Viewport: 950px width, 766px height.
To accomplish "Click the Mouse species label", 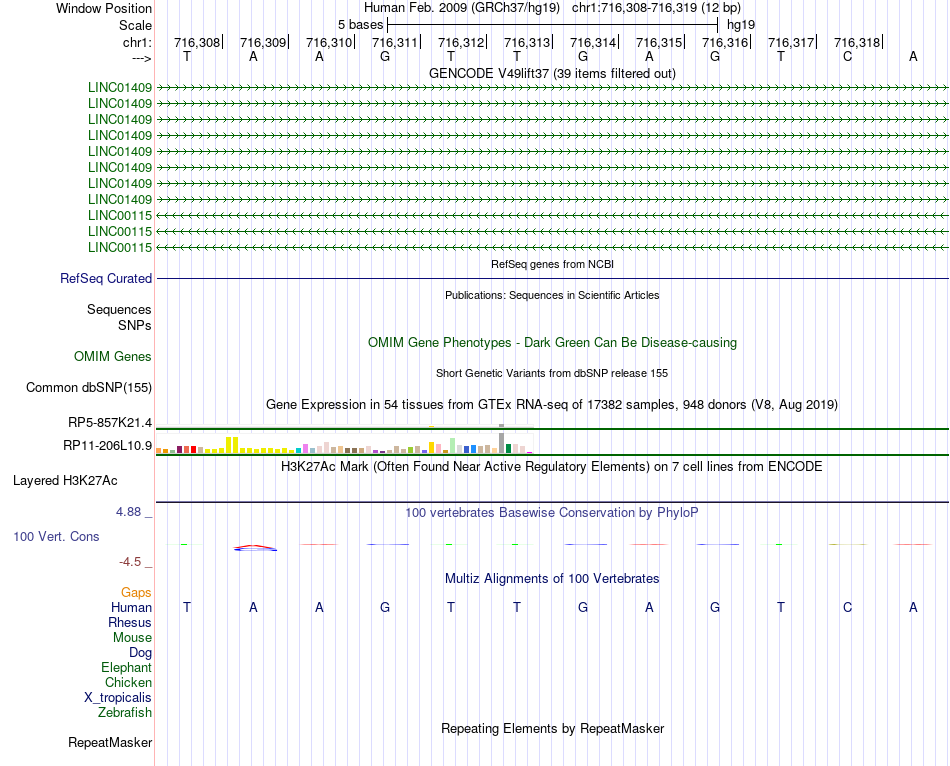I will click(x=132, y=638).
